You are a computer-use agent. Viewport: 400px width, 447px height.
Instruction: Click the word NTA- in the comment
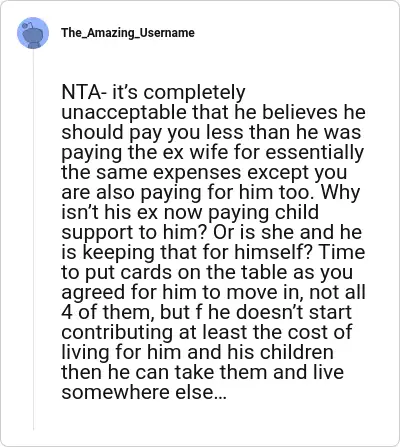[x=84, y=92]
